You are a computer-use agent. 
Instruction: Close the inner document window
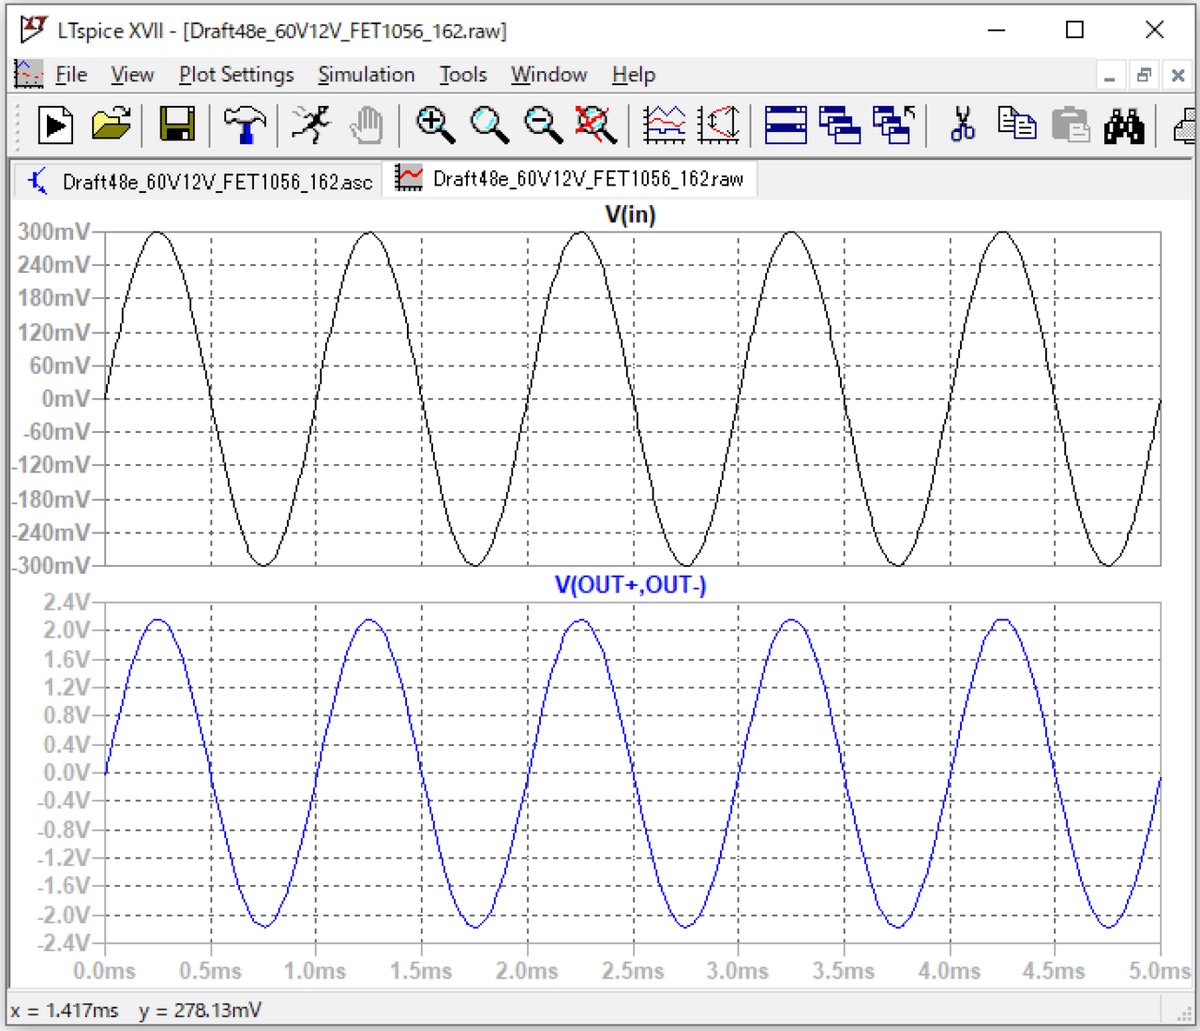[x=1177, y=75]
